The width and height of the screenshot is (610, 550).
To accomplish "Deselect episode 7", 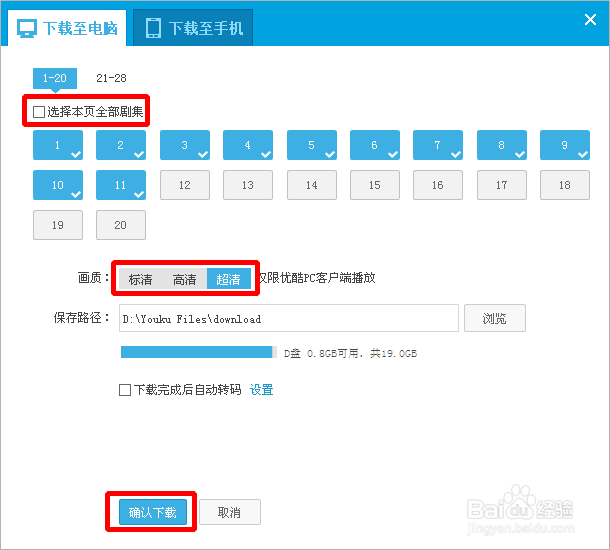I will [x=438, y=145].
